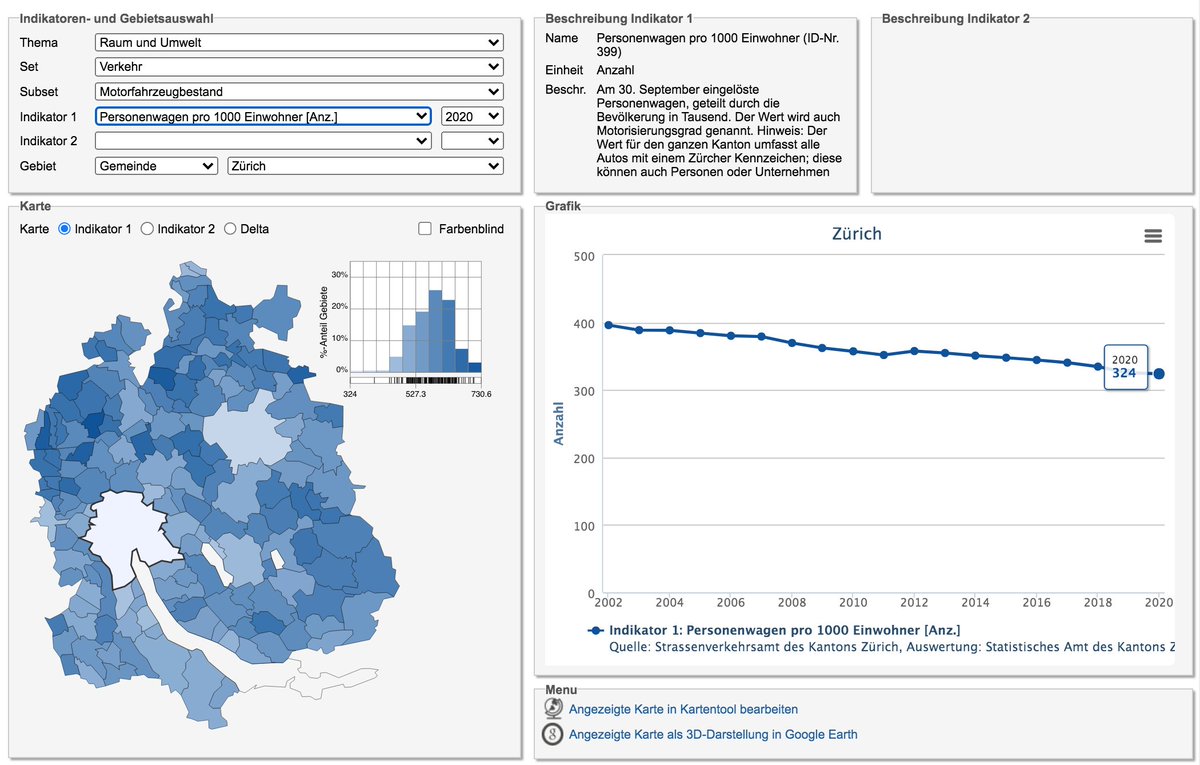The width and height of the screenshot is (1200, 765).
Task: Open Indikator 1 dropdown Personenwagen
Action: point(264,117)
